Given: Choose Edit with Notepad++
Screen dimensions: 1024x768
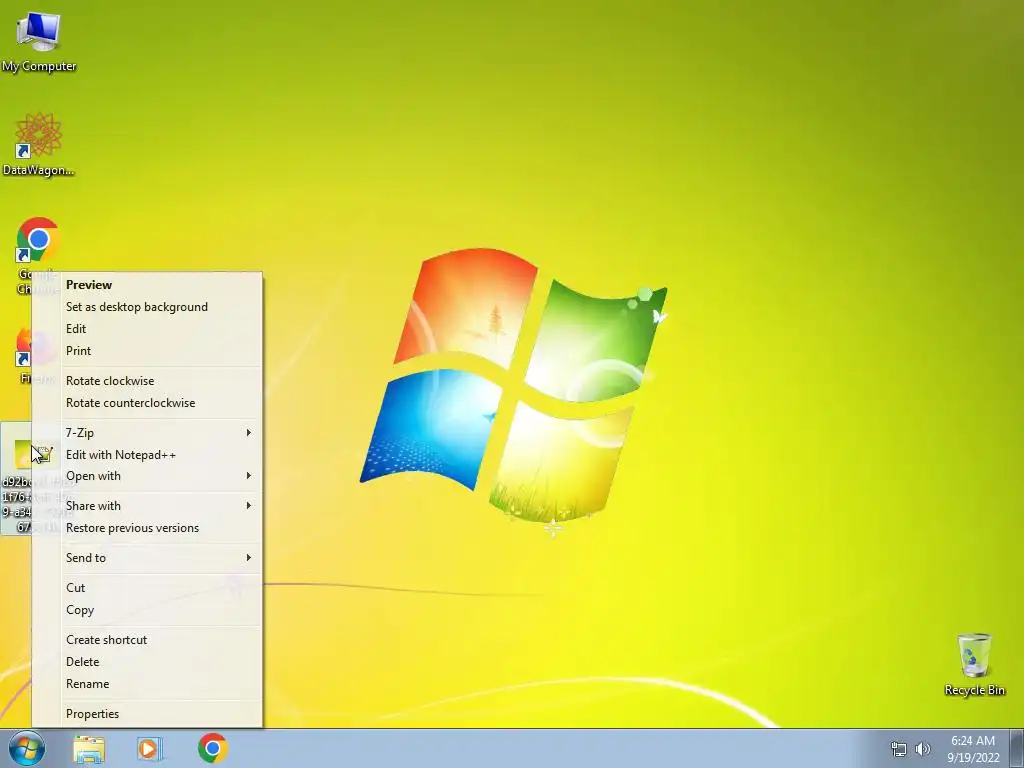Looking at the screenshot, I should 147,455.
